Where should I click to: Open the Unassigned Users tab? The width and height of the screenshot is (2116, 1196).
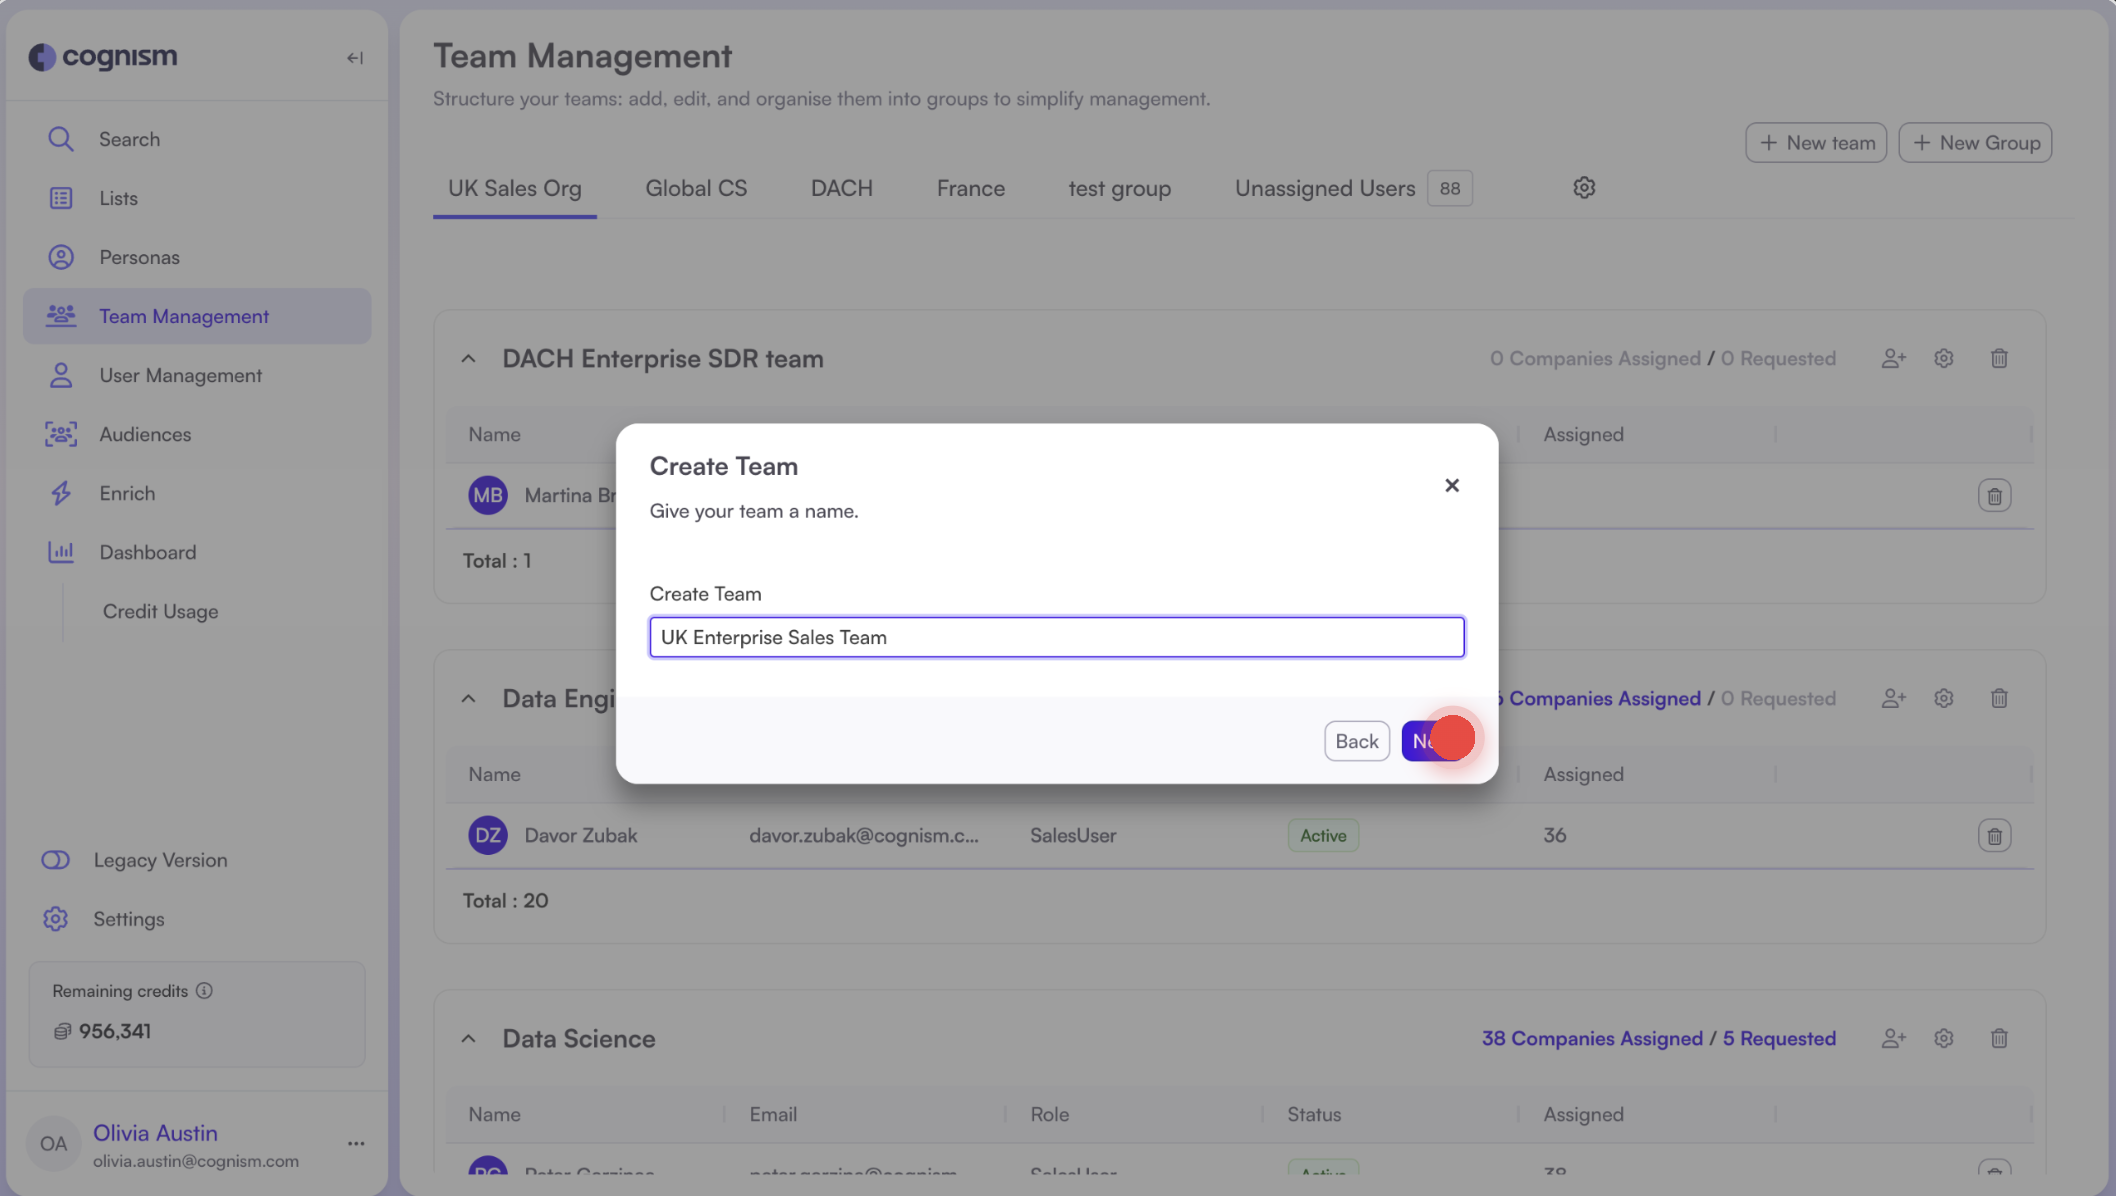coord(1324,188)
